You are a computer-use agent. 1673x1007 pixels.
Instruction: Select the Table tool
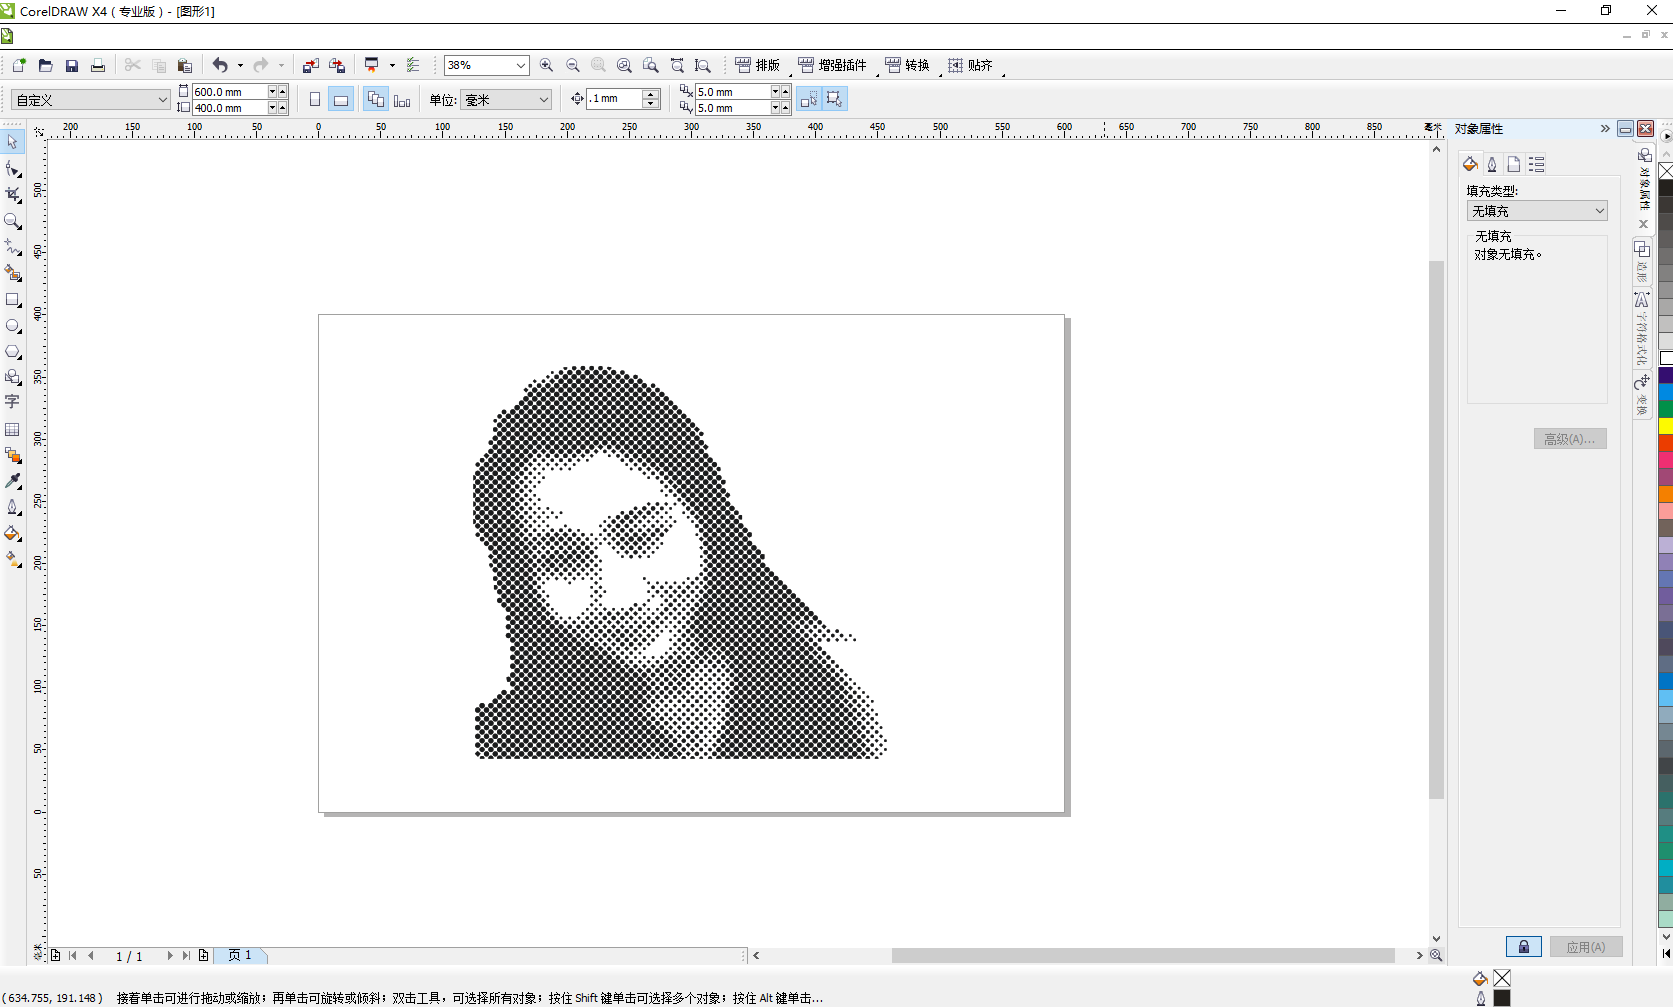[13, 429]
